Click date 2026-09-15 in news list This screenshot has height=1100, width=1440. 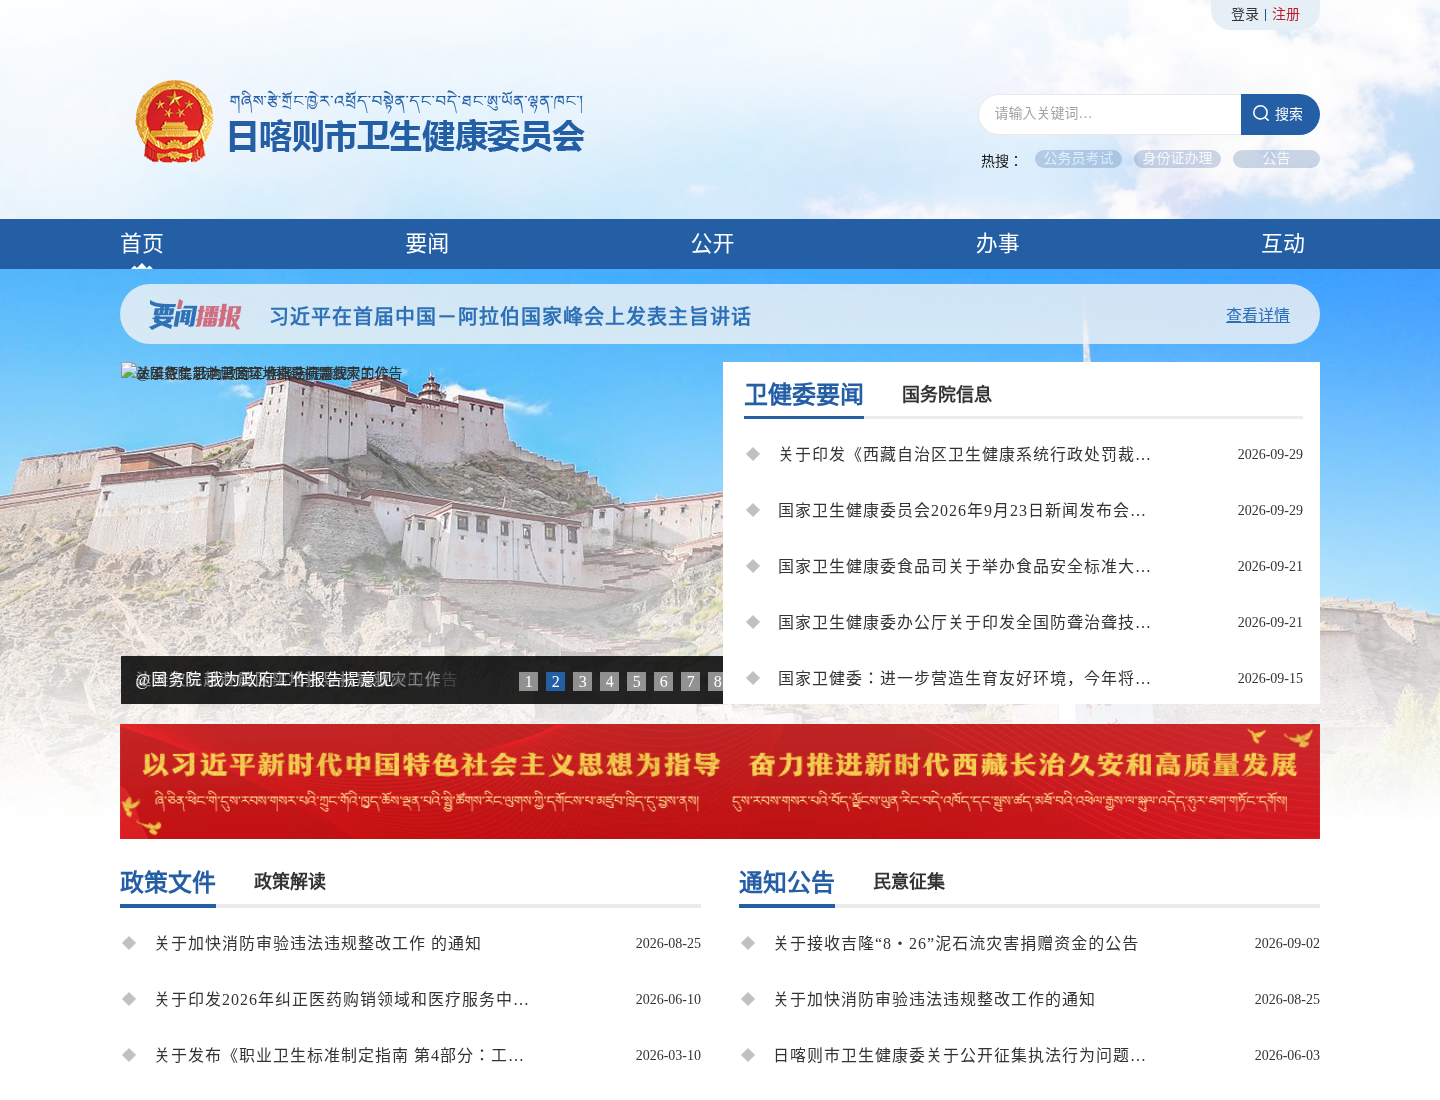pos(1270,679)
